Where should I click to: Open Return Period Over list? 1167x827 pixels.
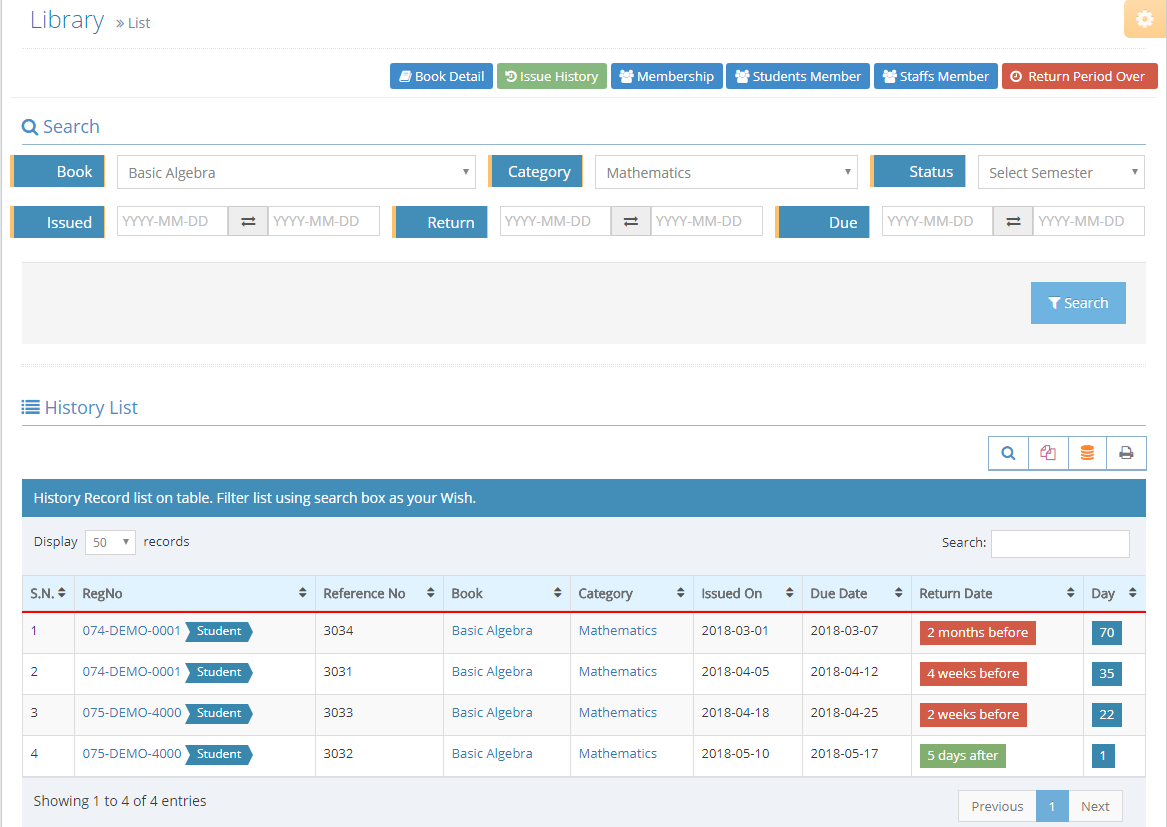[1079, 76]
